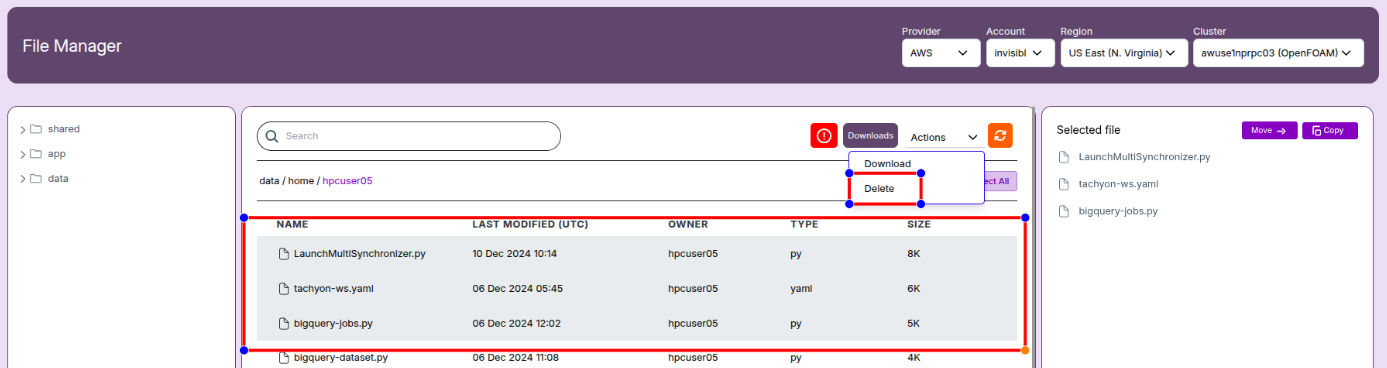Click bigquery-jobs.py in Selected file panel
The height and width of the screenshot is (368, 1387).
1117,212
